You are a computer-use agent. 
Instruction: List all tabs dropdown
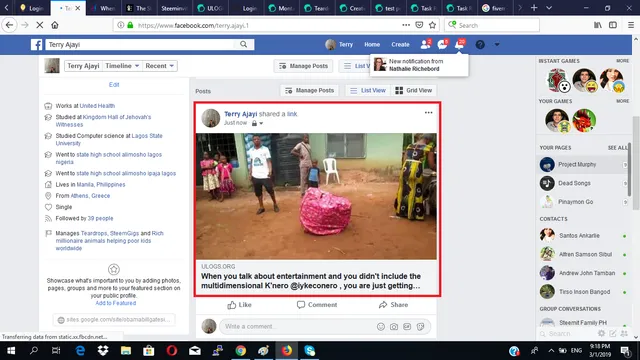(549, 8)
